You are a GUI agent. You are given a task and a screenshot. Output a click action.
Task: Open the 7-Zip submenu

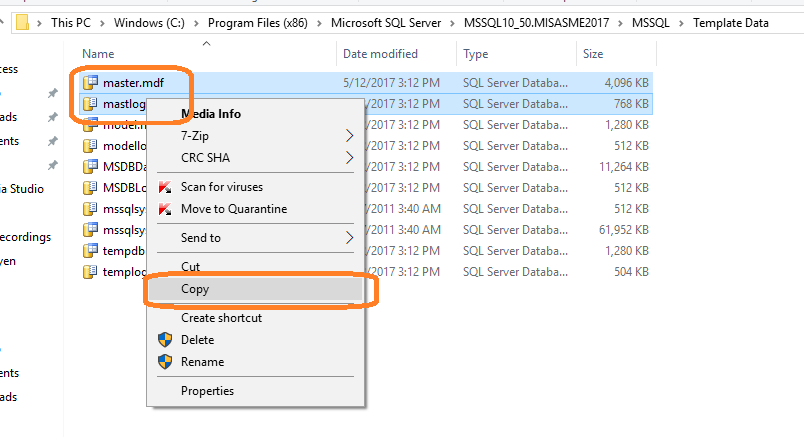pyautogui.click(x=255, y=136)
